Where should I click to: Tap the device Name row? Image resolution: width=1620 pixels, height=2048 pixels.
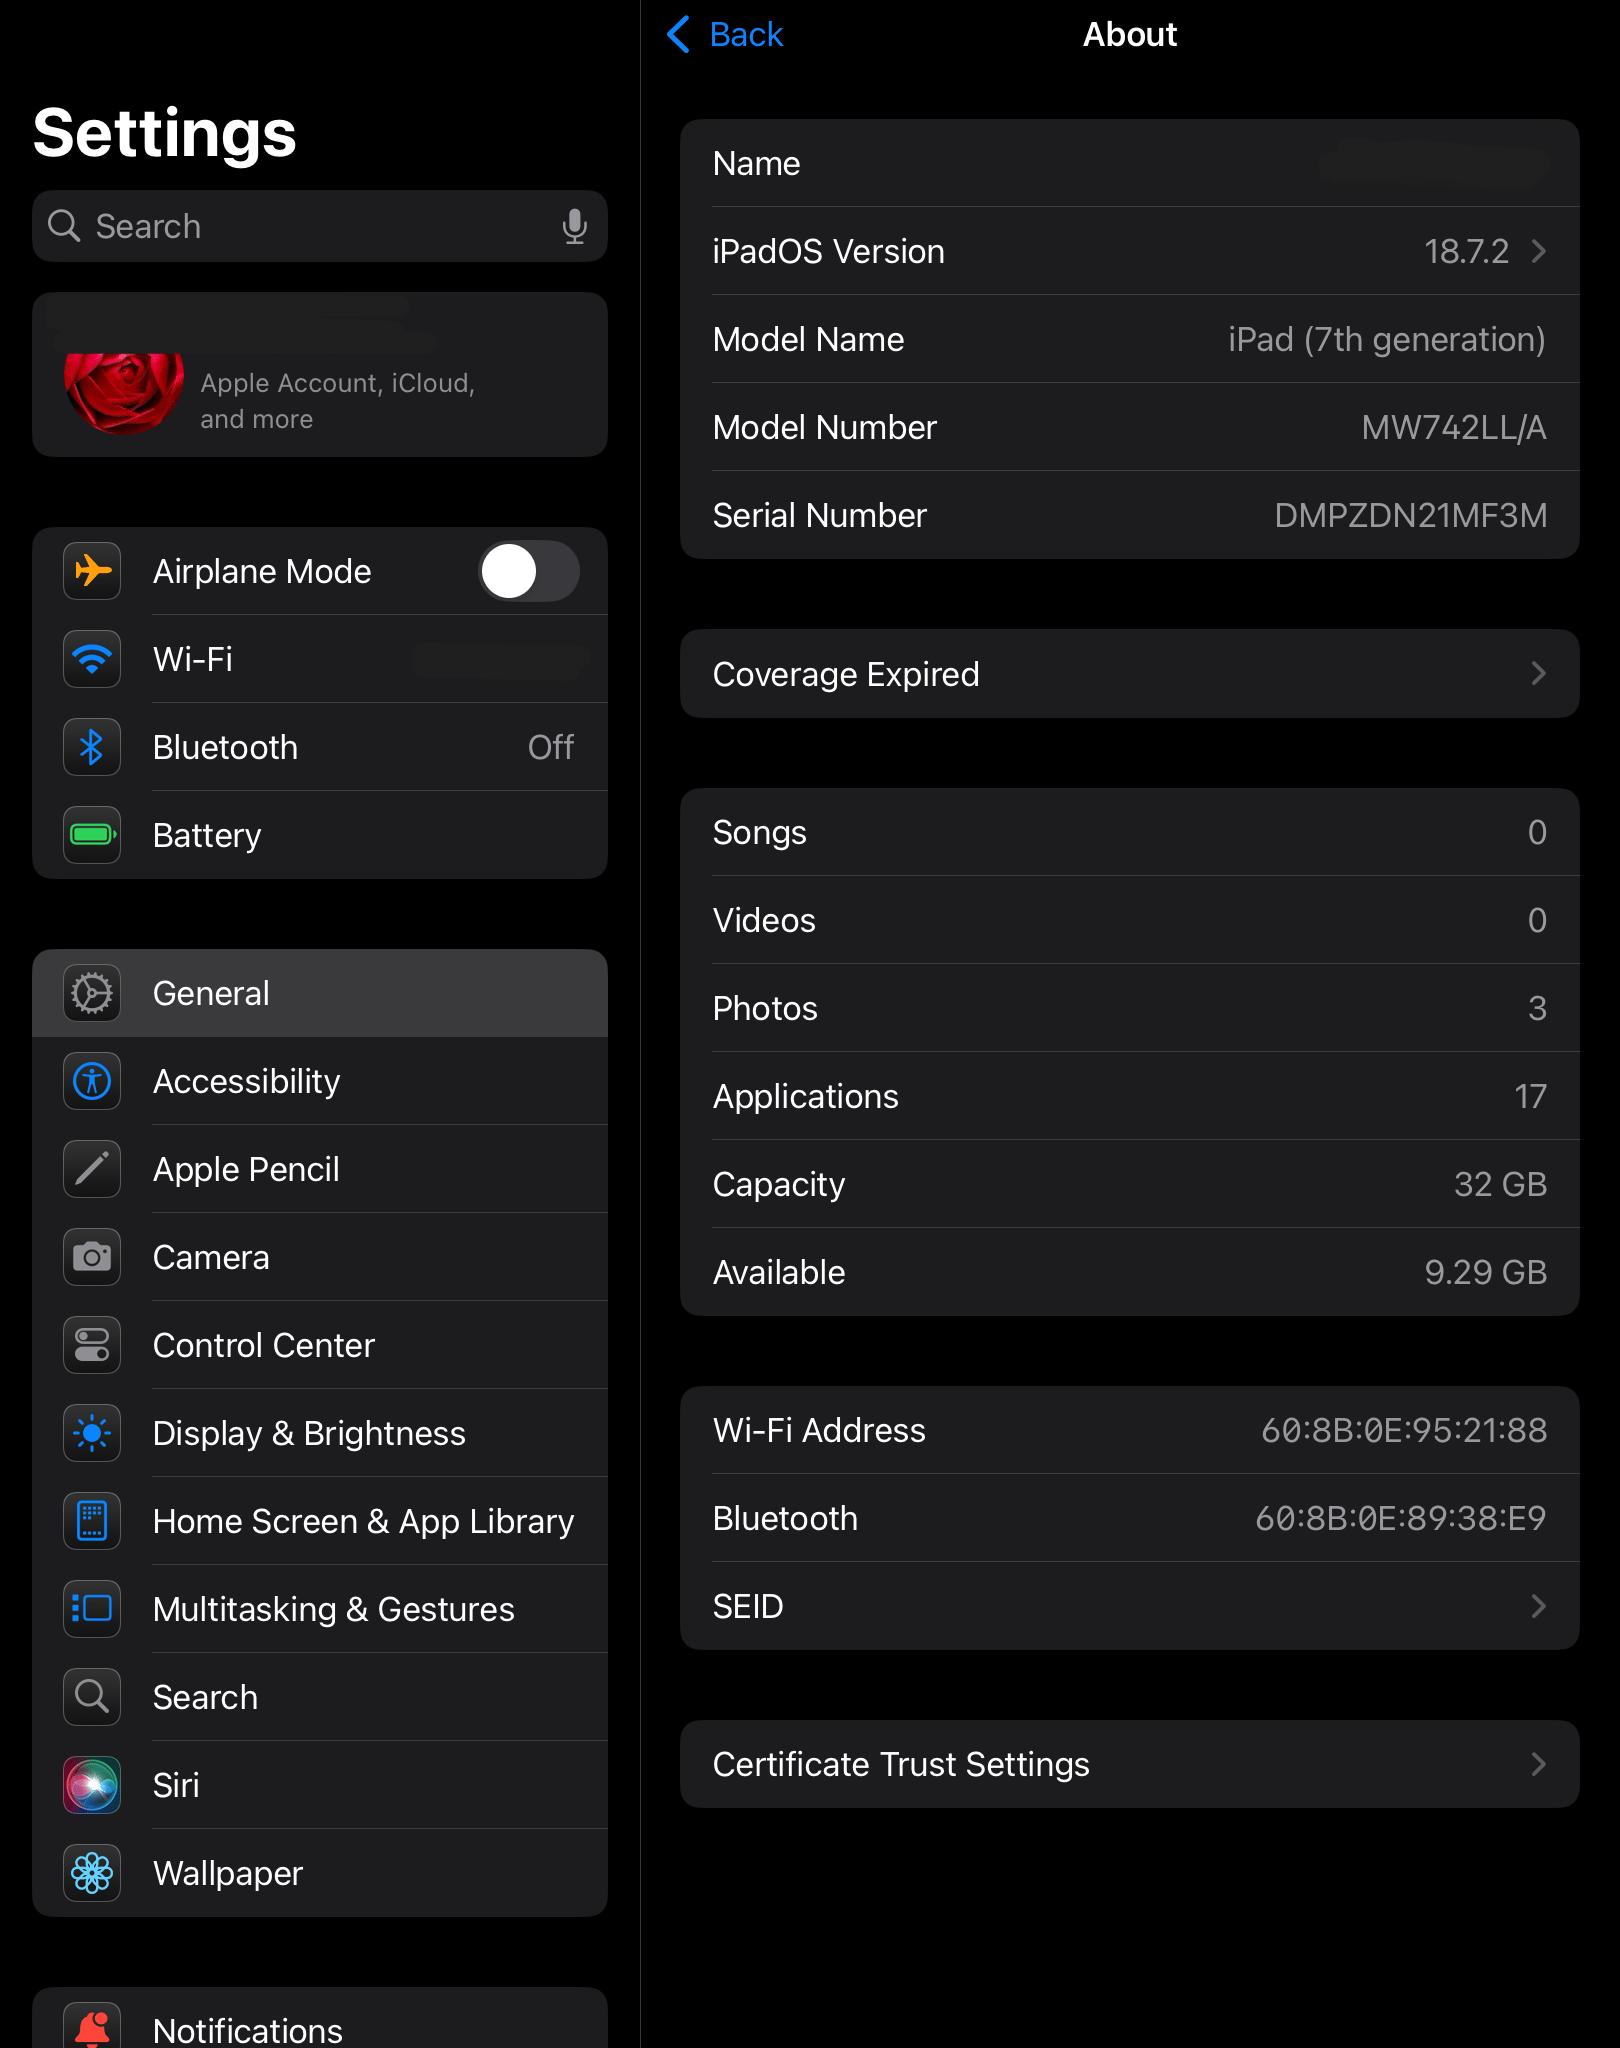click(x=1130, y=163)
